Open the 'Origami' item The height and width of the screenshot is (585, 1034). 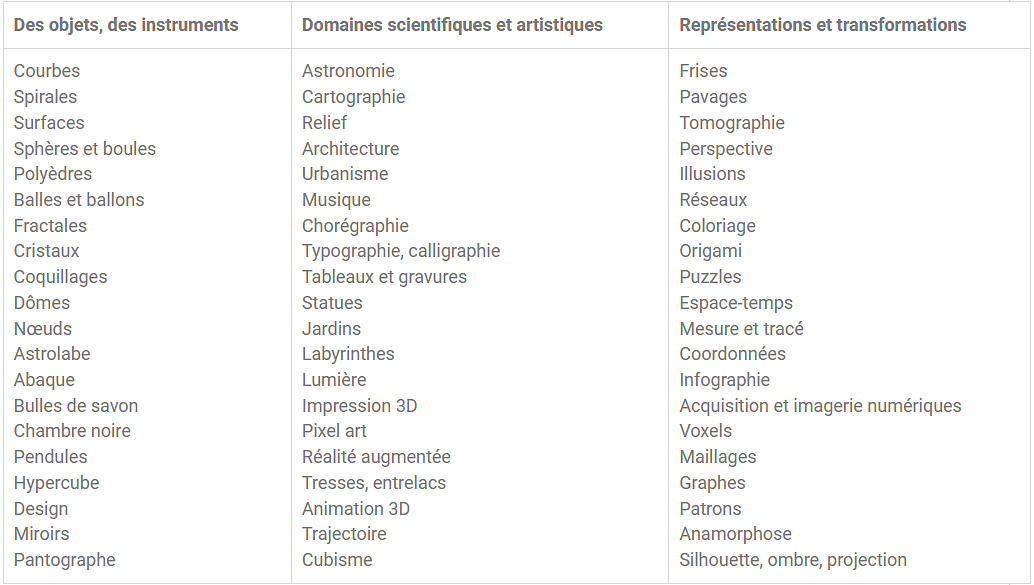point(710,251)
